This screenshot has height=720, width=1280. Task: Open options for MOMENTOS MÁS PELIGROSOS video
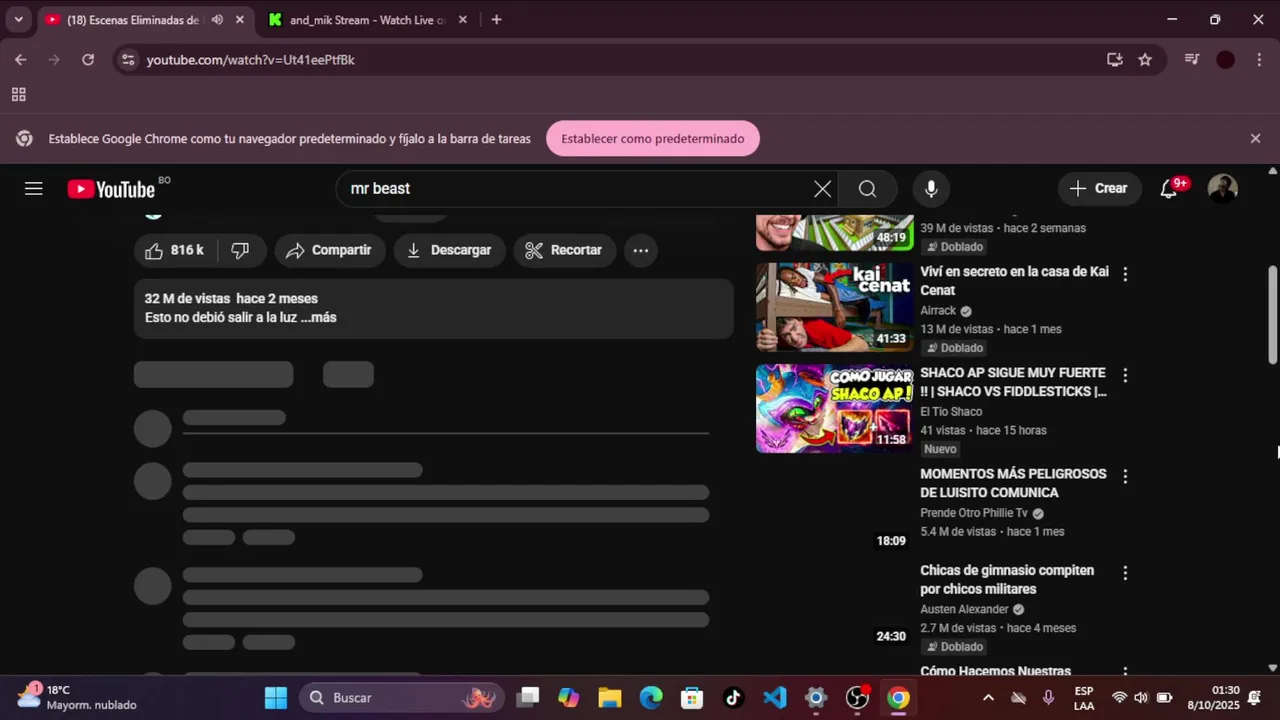[1125, 476]
